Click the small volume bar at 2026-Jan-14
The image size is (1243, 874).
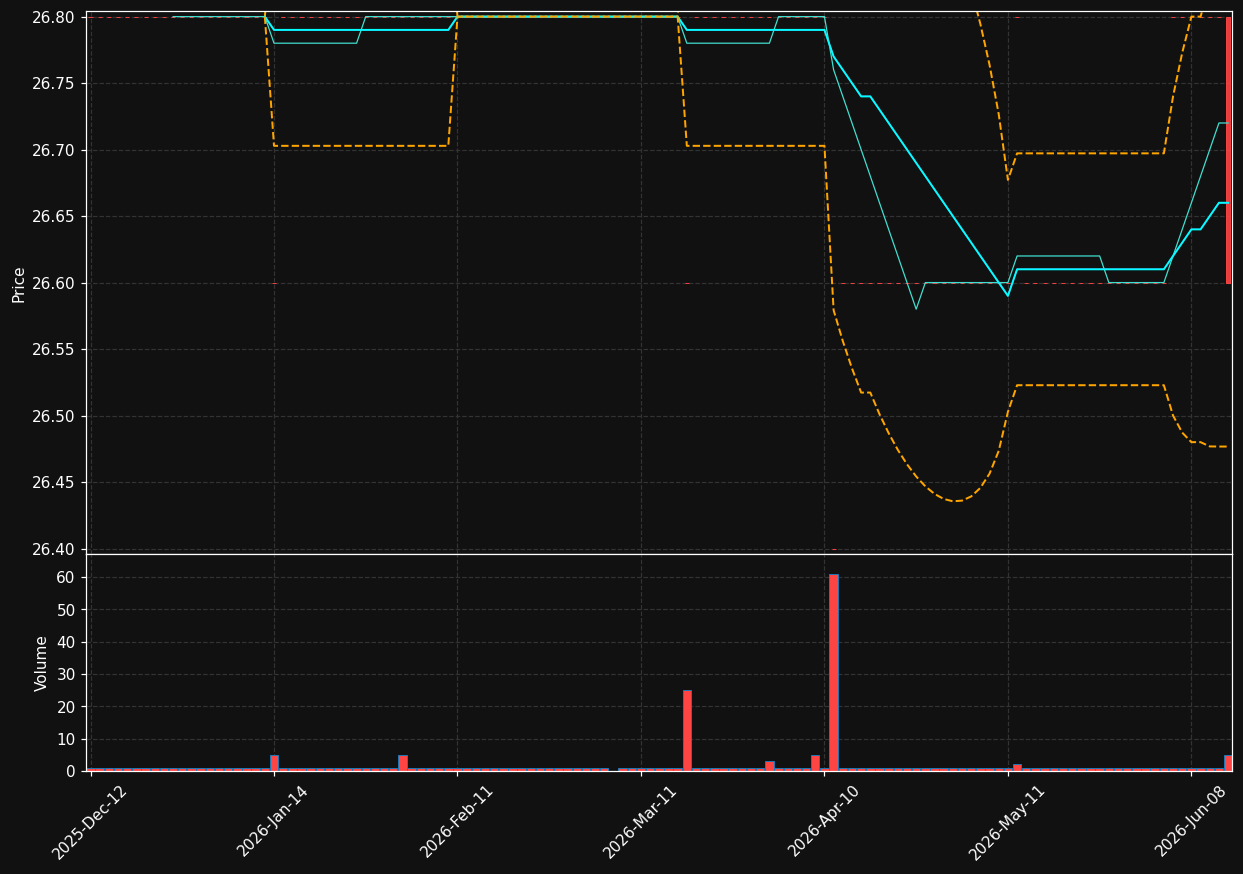pos(274,763)
